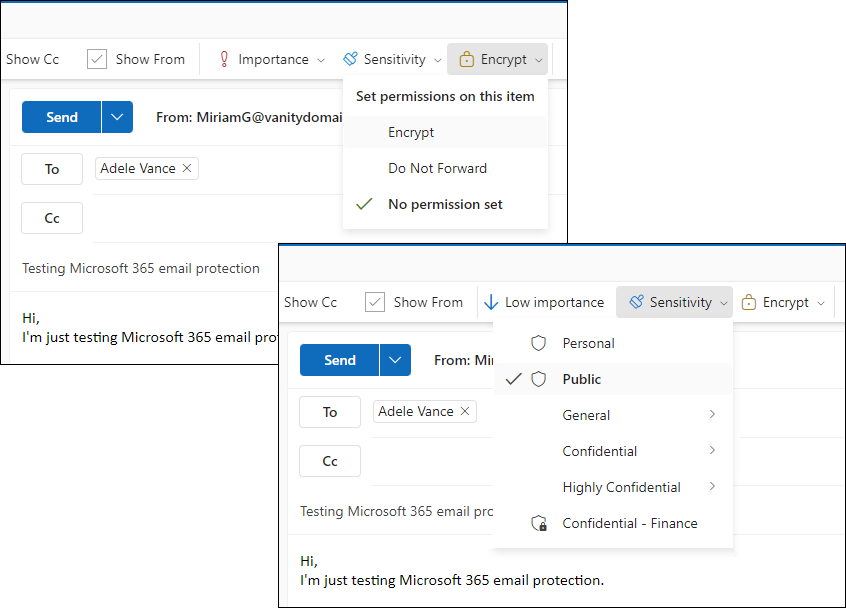
Task: Click Send button in bottom window
Action: pos(339,360)
